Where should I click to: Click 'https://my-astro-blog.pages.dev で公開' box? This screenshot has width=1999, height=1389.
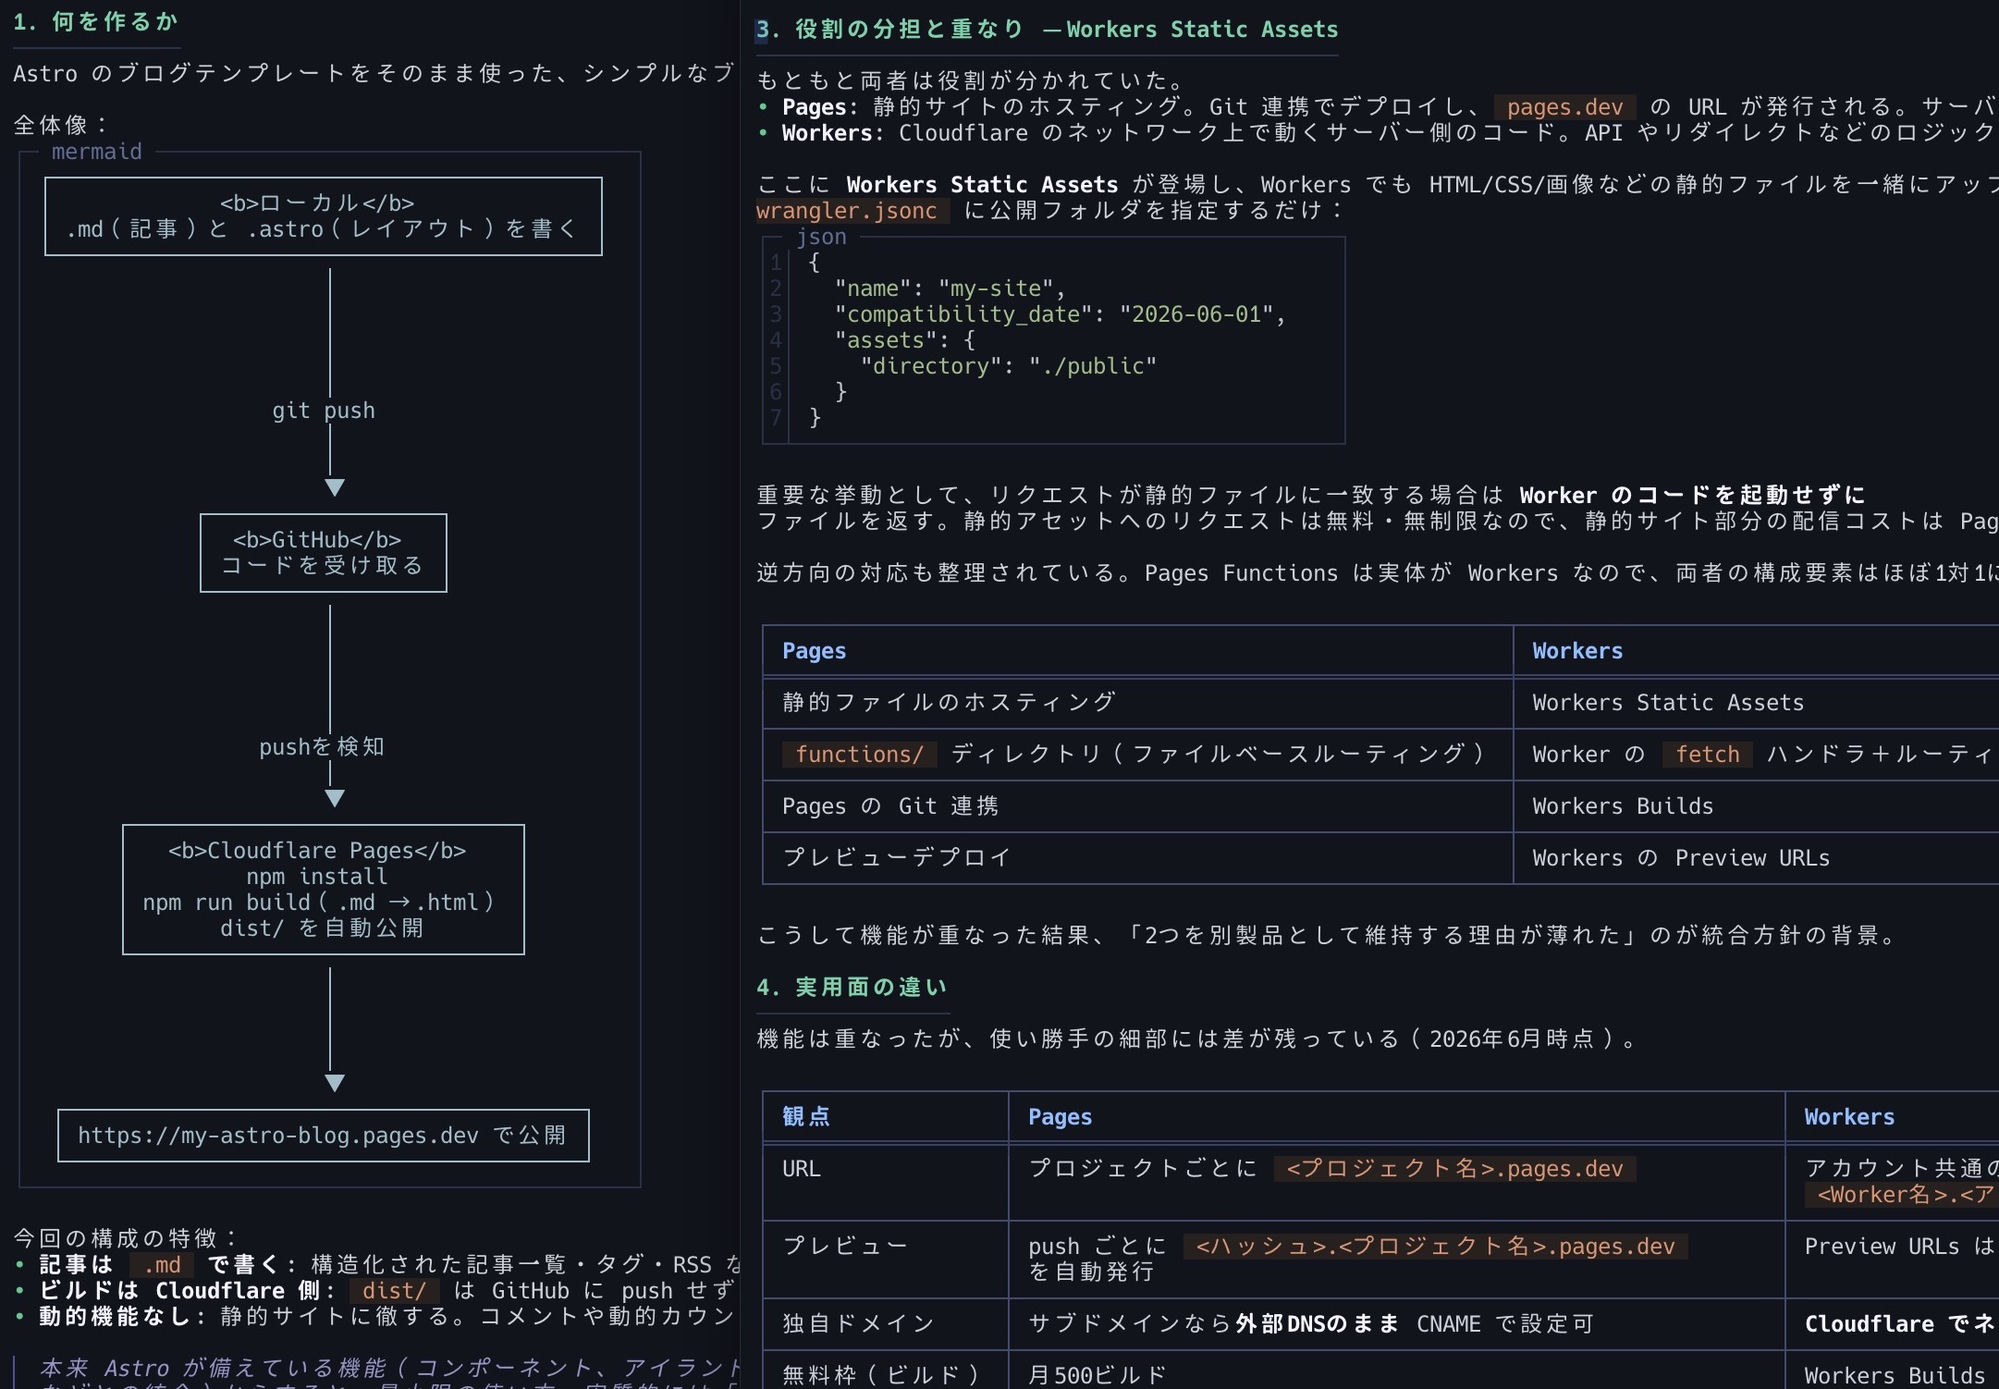click(x=323, y=1136)
